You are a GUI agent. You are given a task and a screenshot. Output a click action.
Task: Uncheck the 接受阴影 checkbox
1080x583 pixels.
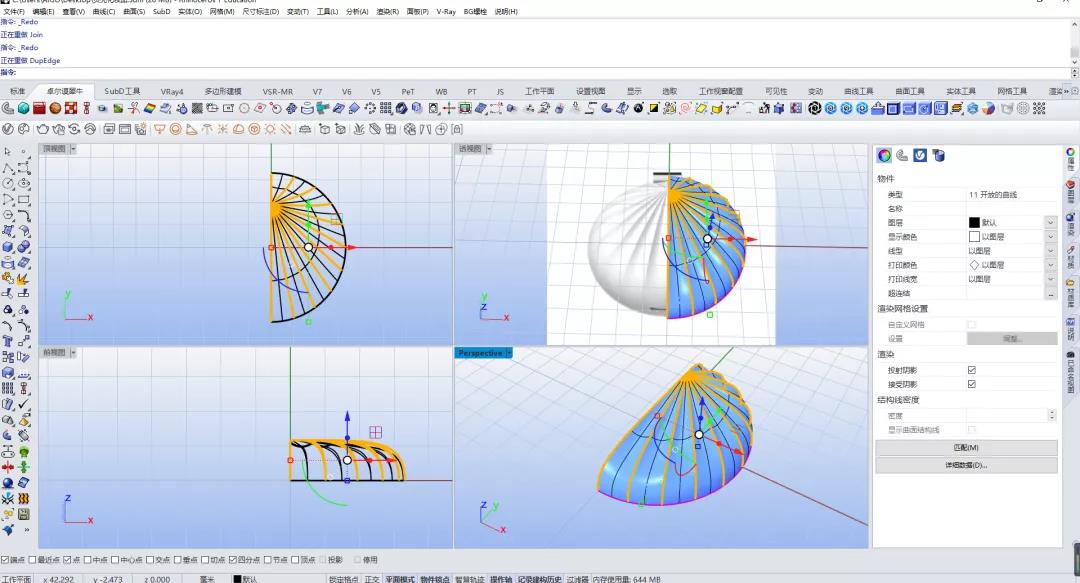pyautogui.click(x=971, y=384)
